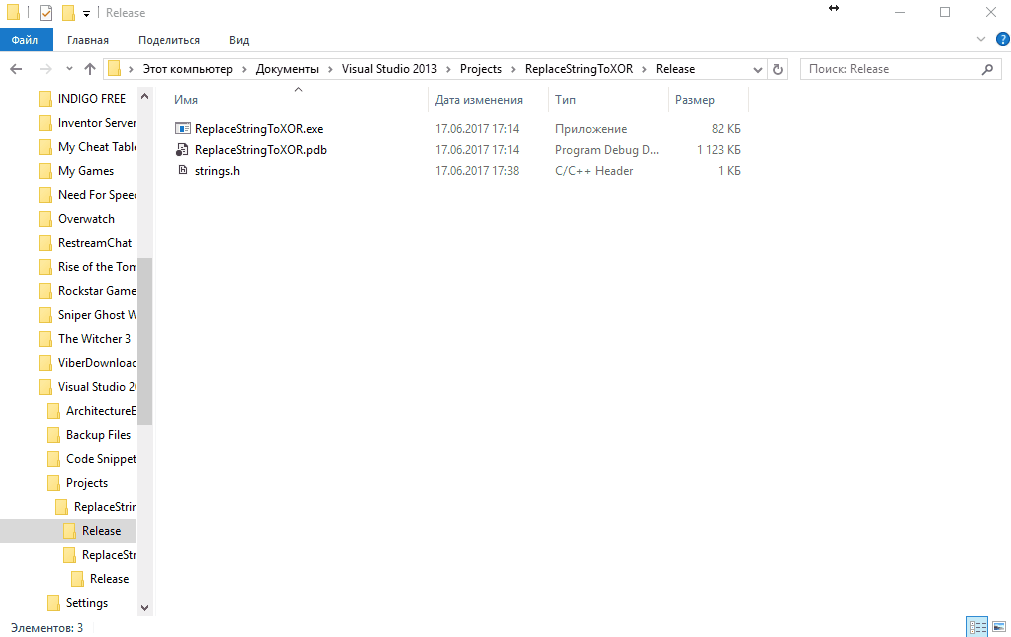Image resolution: width=1011 pixels, height=637 pixels.
Task: Open Customize Quick Access Toolbar dropdown
Action: 87,13
